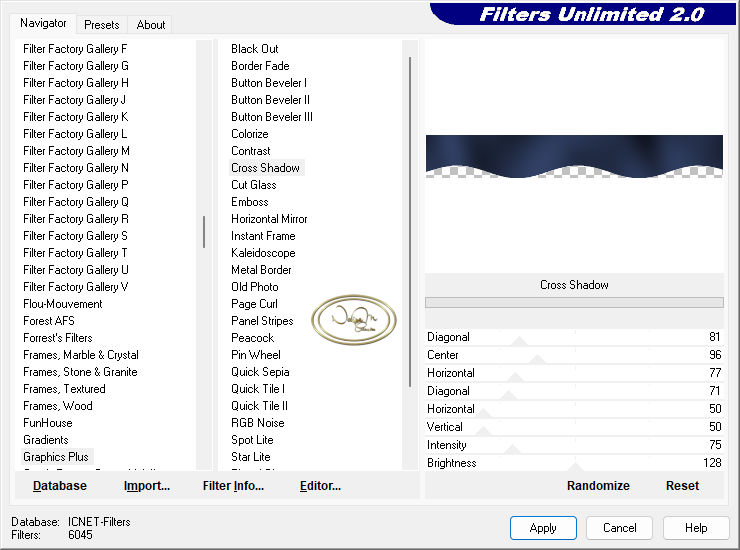Image resolution: width=740 pixels, height=550 pixels.
Task: Open the Help button
Action: pyautogui.click(x=696, y=528)
